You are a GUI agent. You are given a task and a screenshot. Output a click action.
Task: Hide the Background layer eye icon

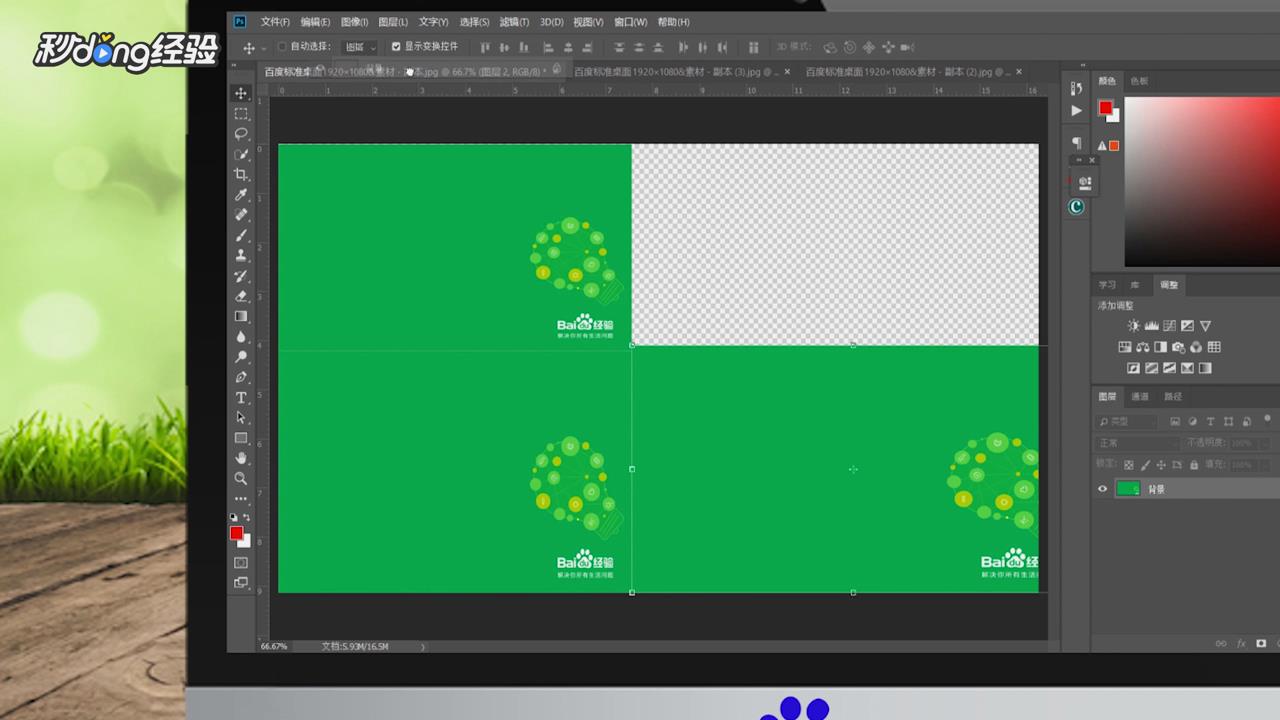coord(1103,489)
